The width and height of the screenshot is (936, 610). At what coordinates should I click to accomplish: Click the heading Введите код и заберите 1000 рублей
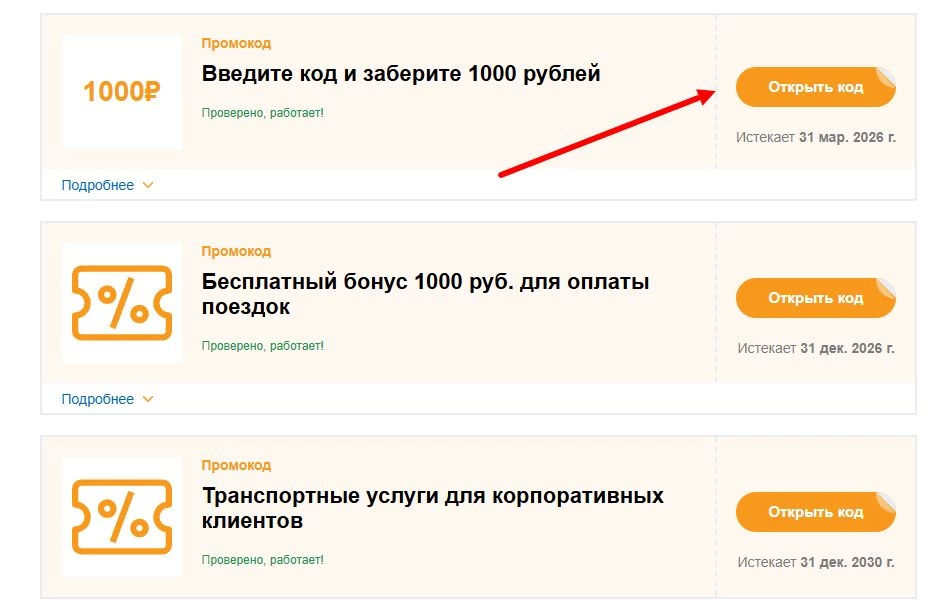[x=399, y=73]
